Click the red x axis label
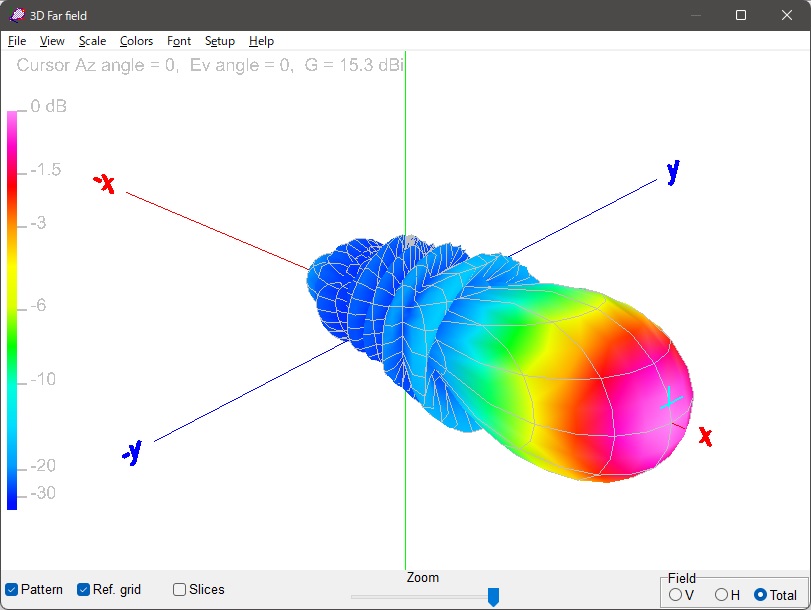The image size is (811, 610). 705,436
